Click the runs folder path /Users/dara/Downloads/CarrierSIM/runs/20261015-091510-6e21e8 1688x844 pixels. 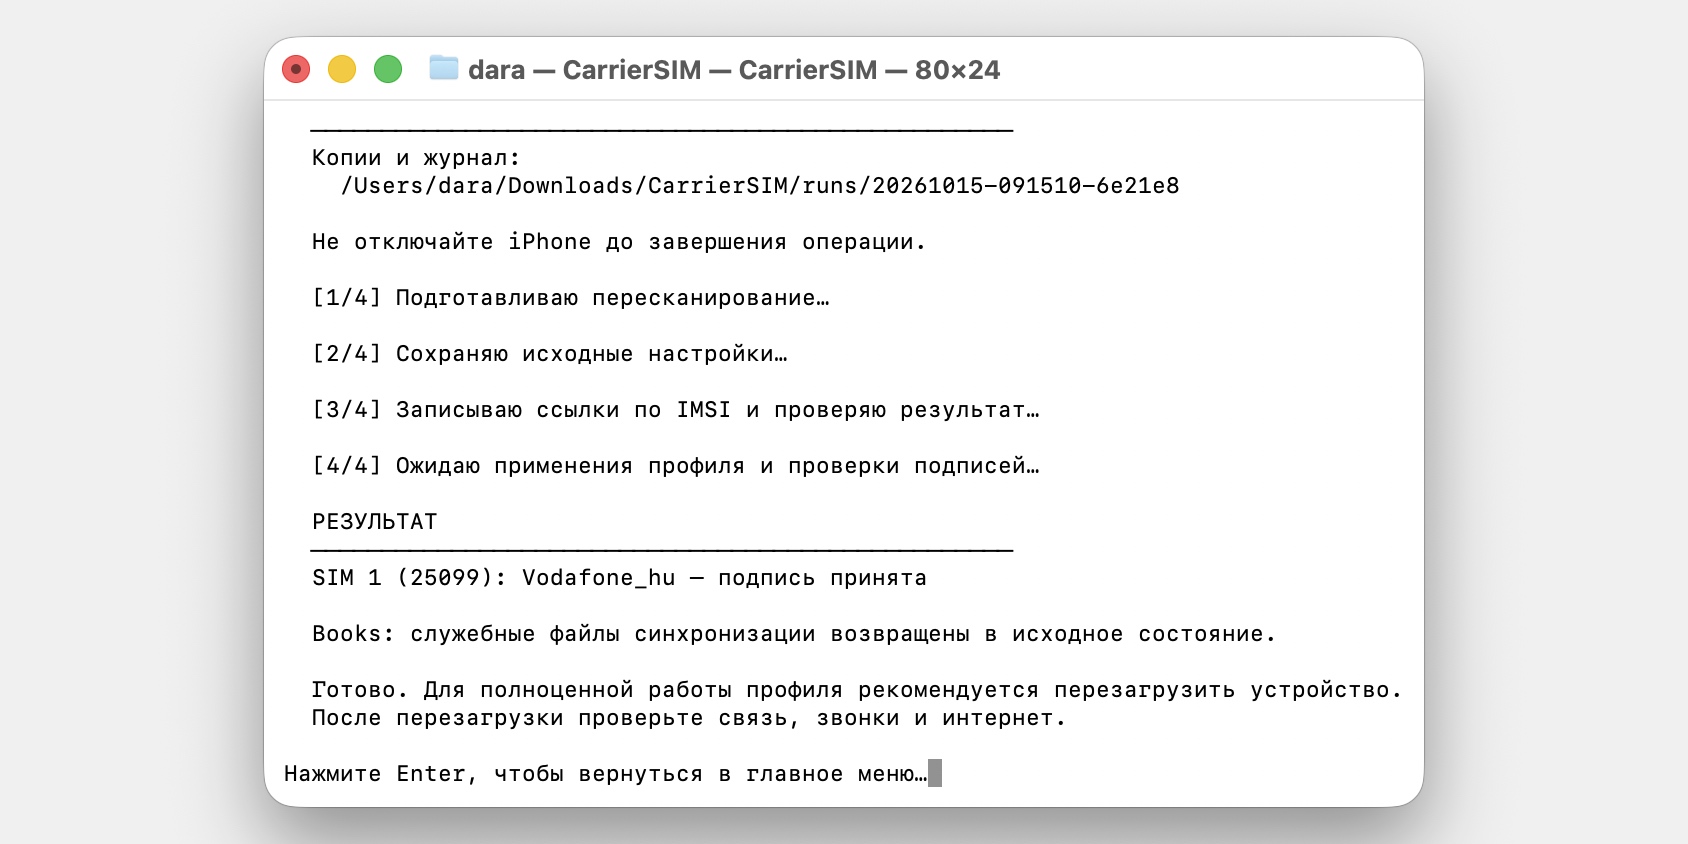(760, 186)
